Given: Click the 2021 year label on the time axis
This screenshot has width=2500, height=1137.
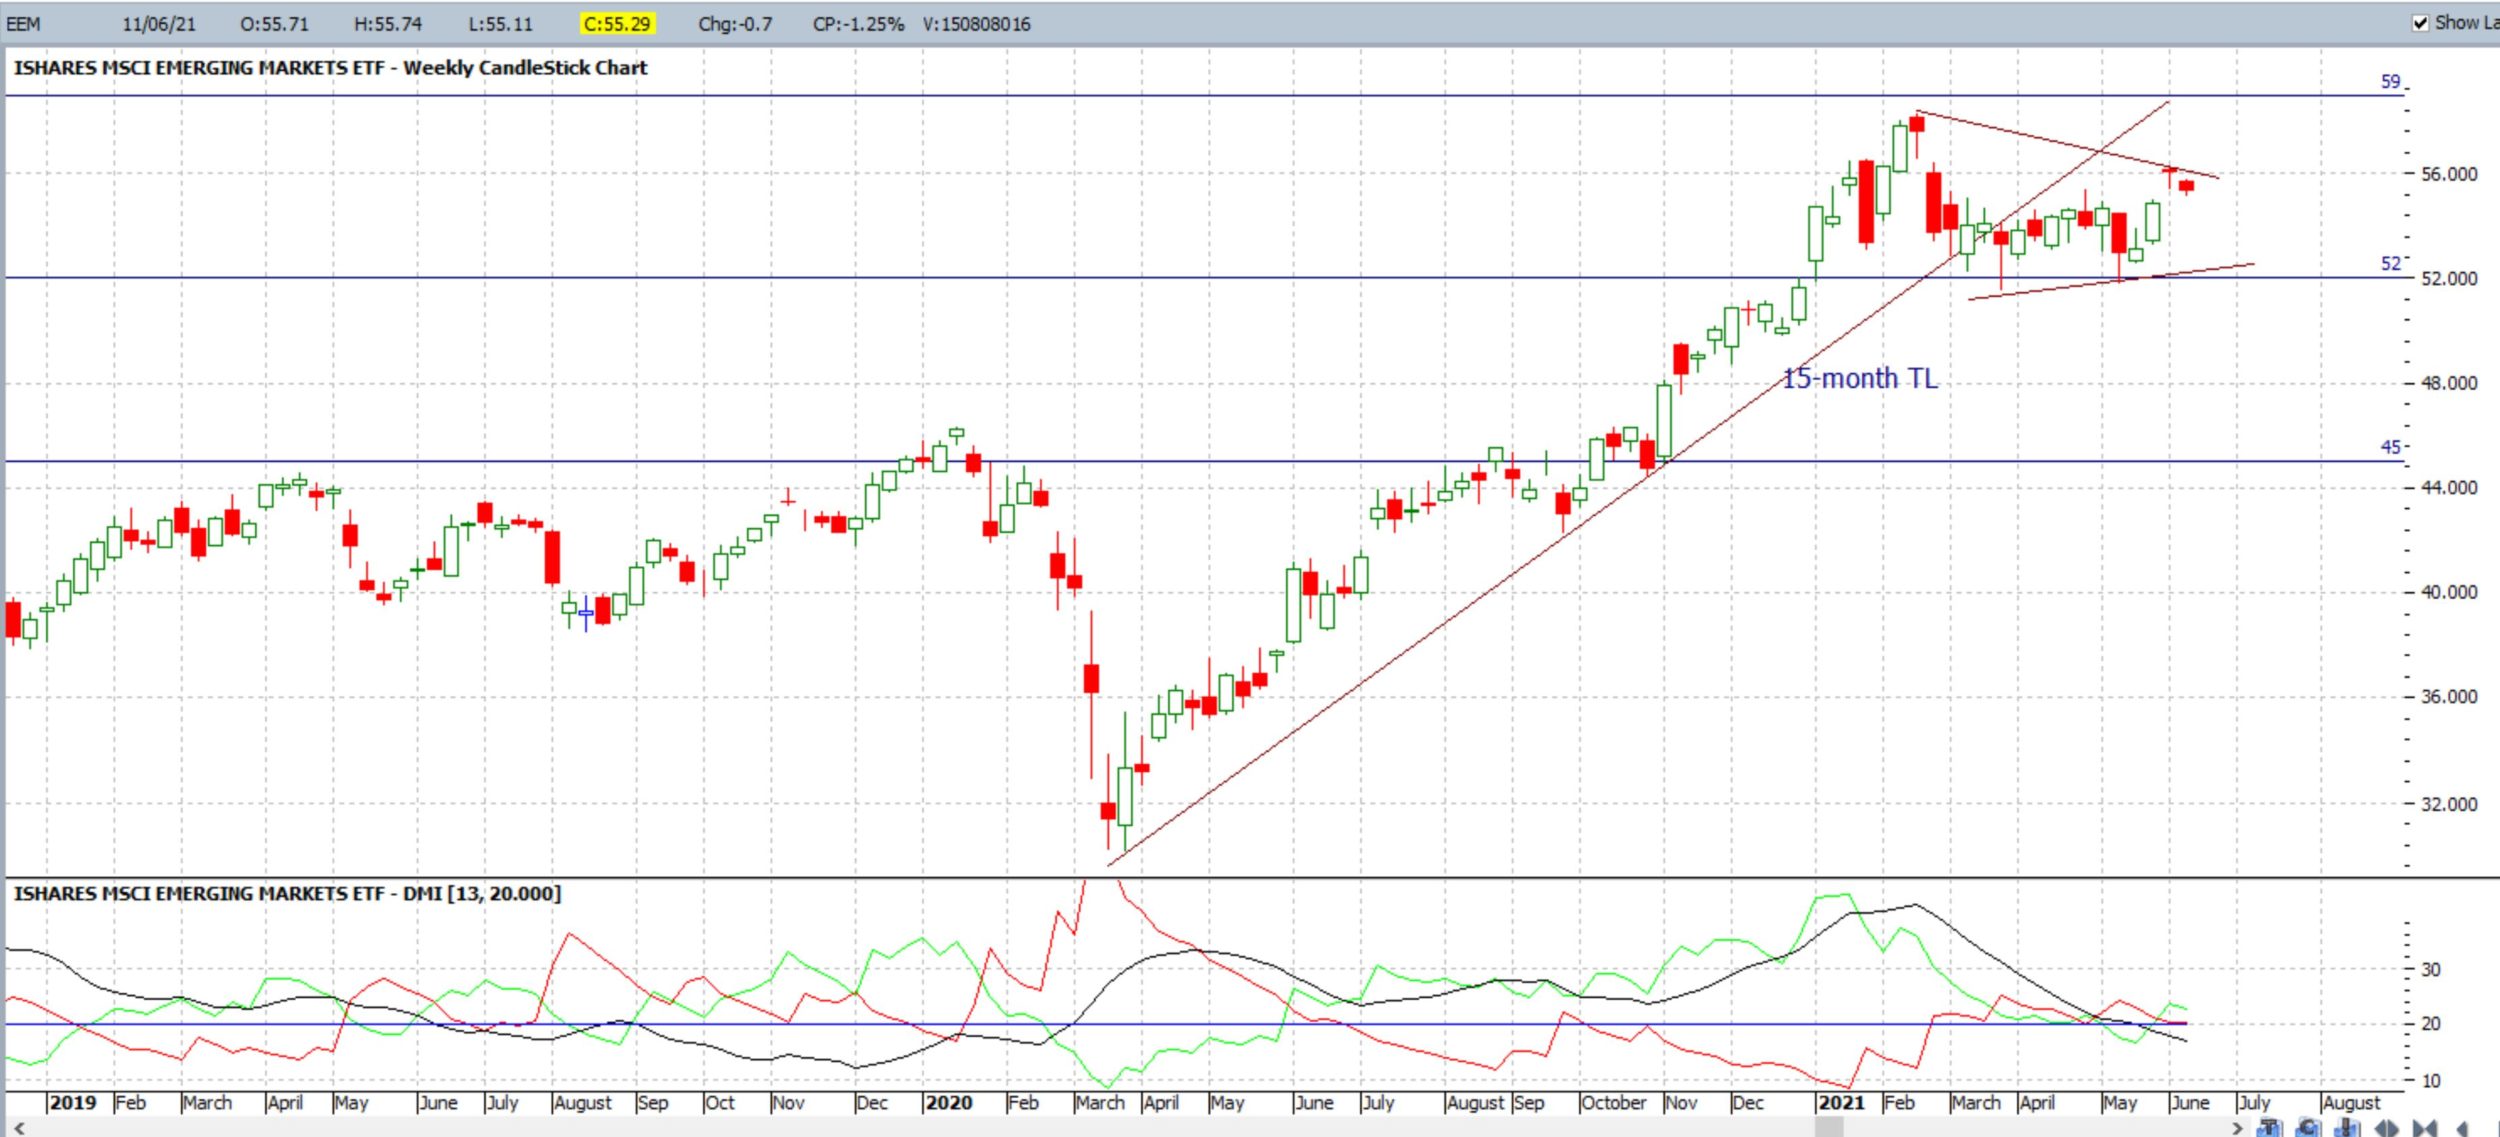Looking at the screenshot, I should click(x=1841, y=1102).
